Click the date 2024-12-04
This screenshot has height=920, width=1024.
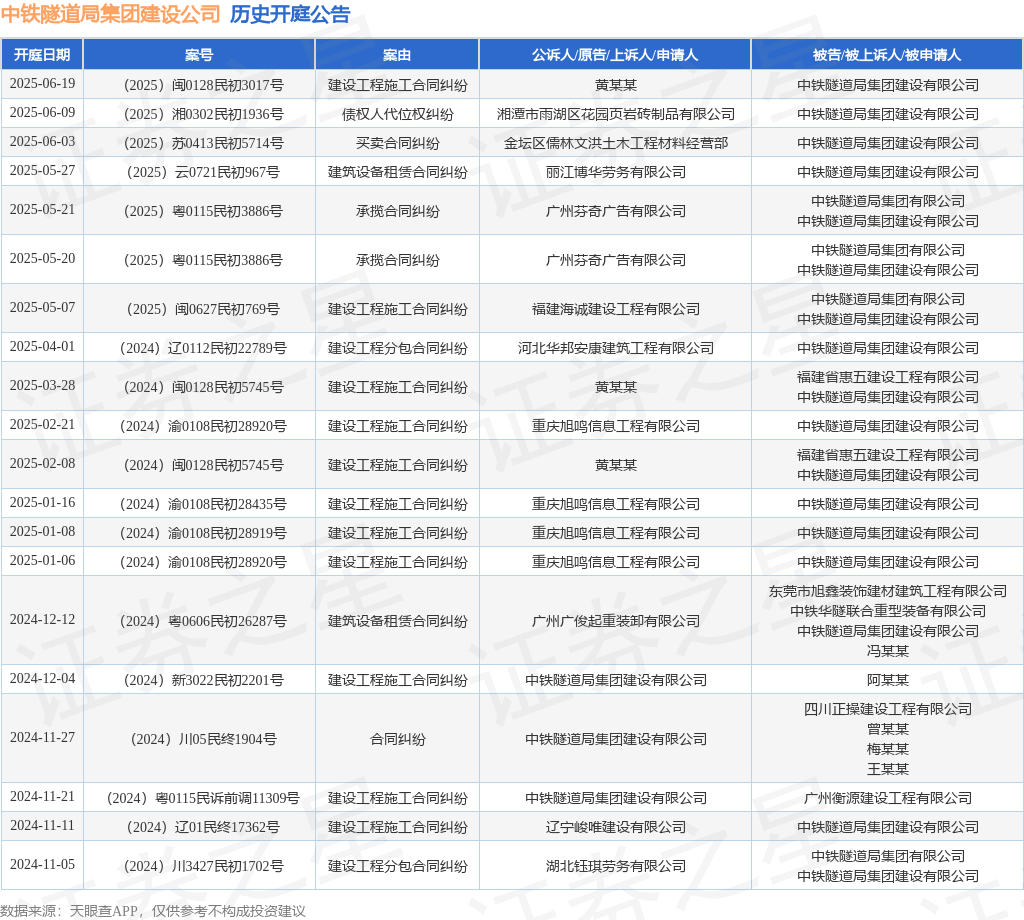pyautogui.click(x=42, y=679)
